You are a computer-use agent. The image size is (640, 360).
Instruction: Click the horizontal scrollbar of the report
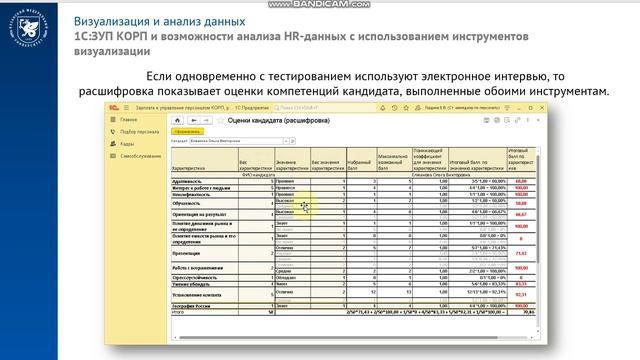click(x=338, y=338)
